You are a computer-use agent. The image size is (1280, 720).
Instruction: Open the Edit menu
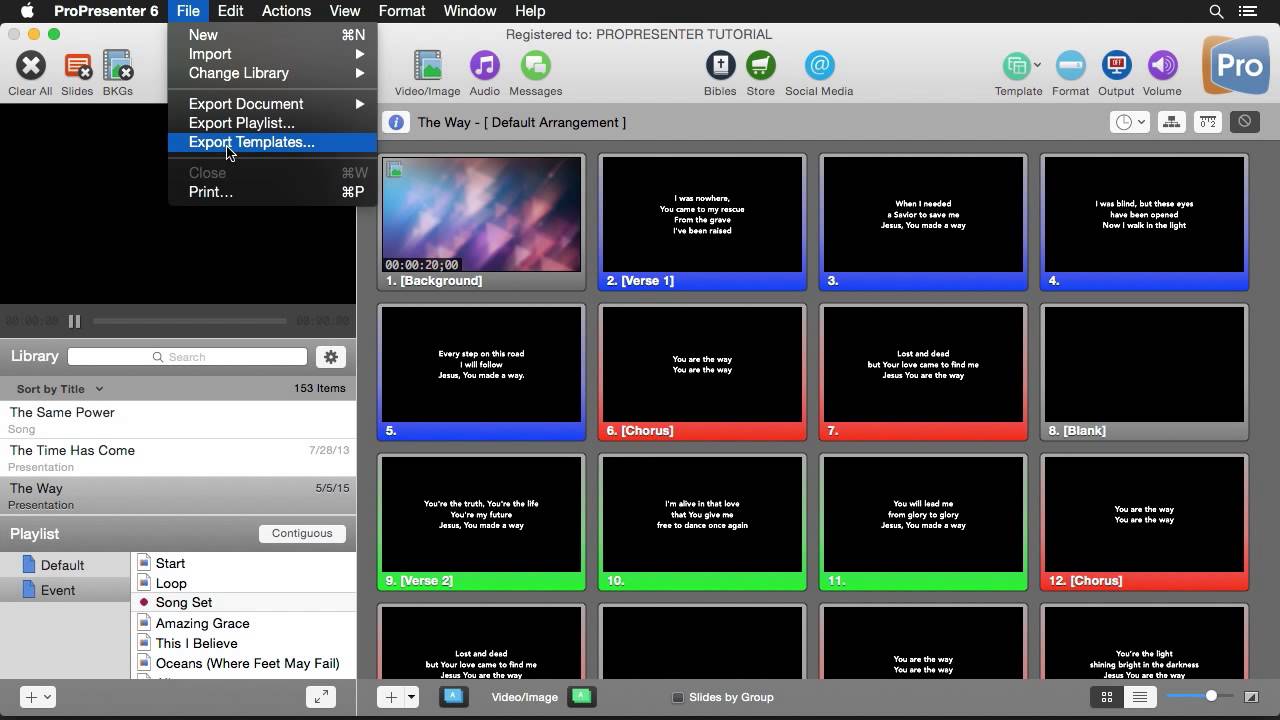tap(230, 11)
